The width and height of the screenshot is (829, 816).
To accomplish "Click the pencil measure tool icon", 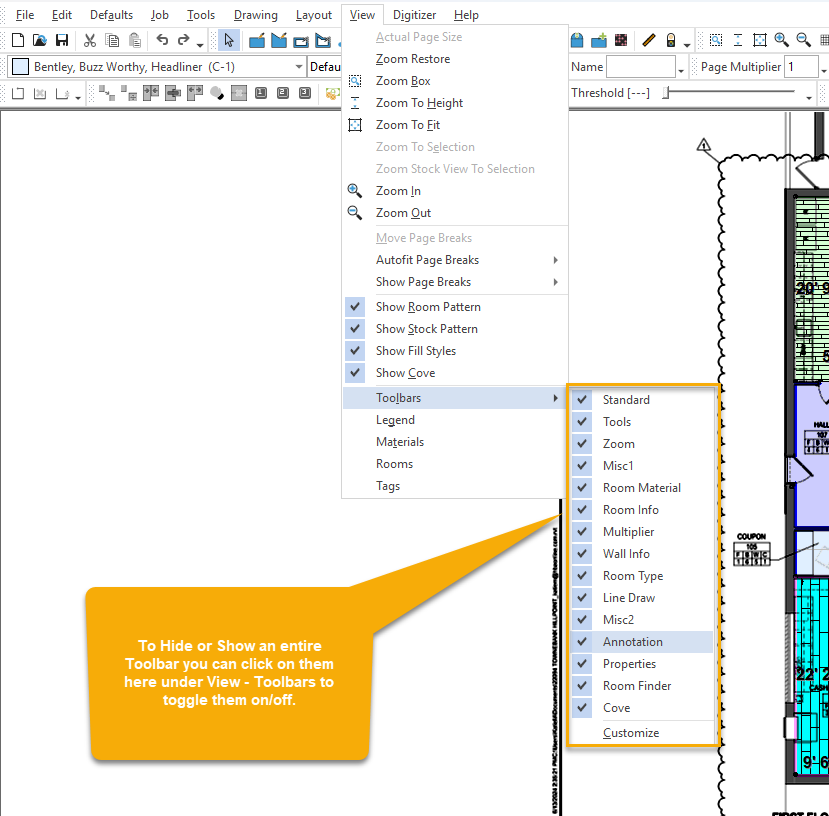I will pos(649,40).
